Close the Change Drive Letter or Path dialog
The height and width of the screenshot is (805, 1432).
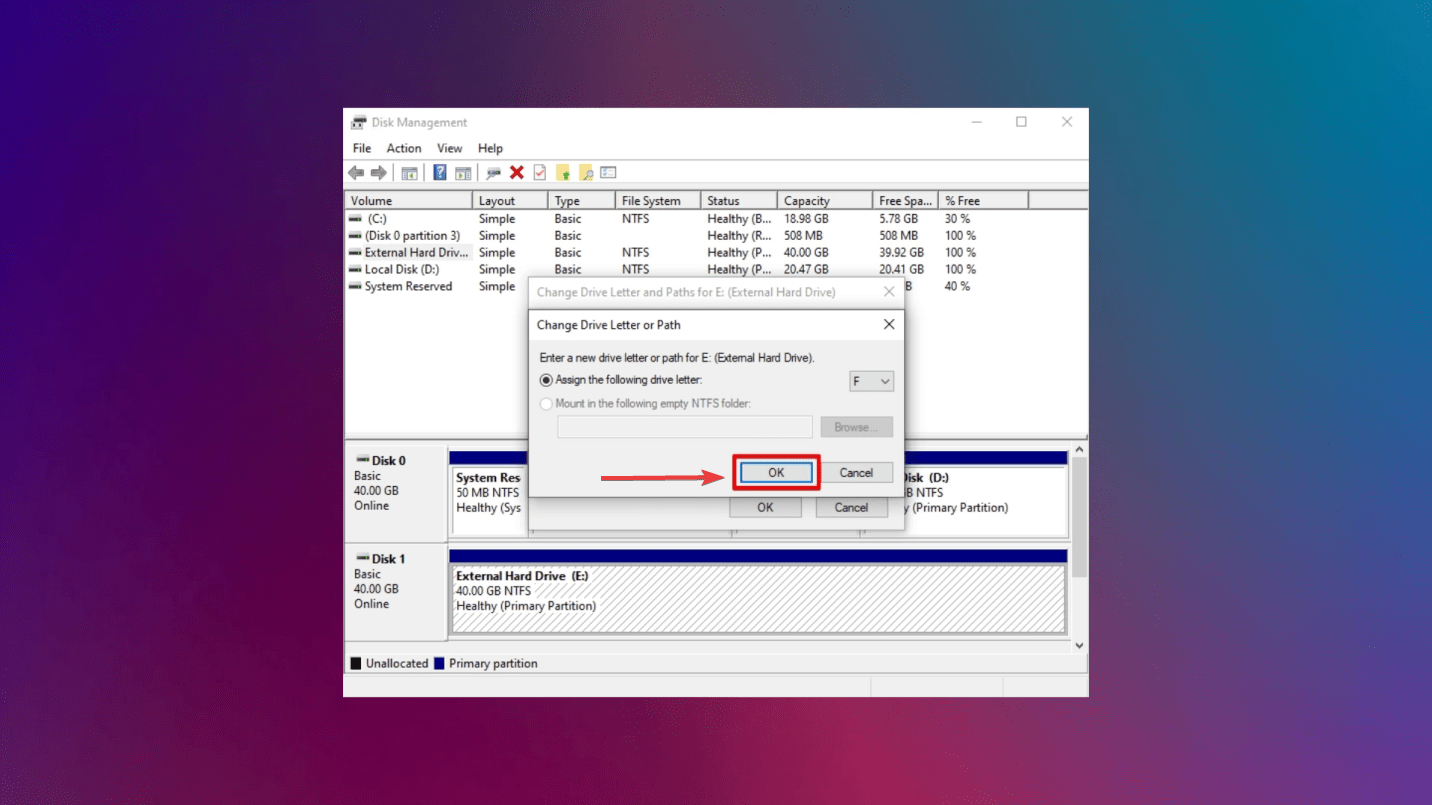[x=889, y=325]
